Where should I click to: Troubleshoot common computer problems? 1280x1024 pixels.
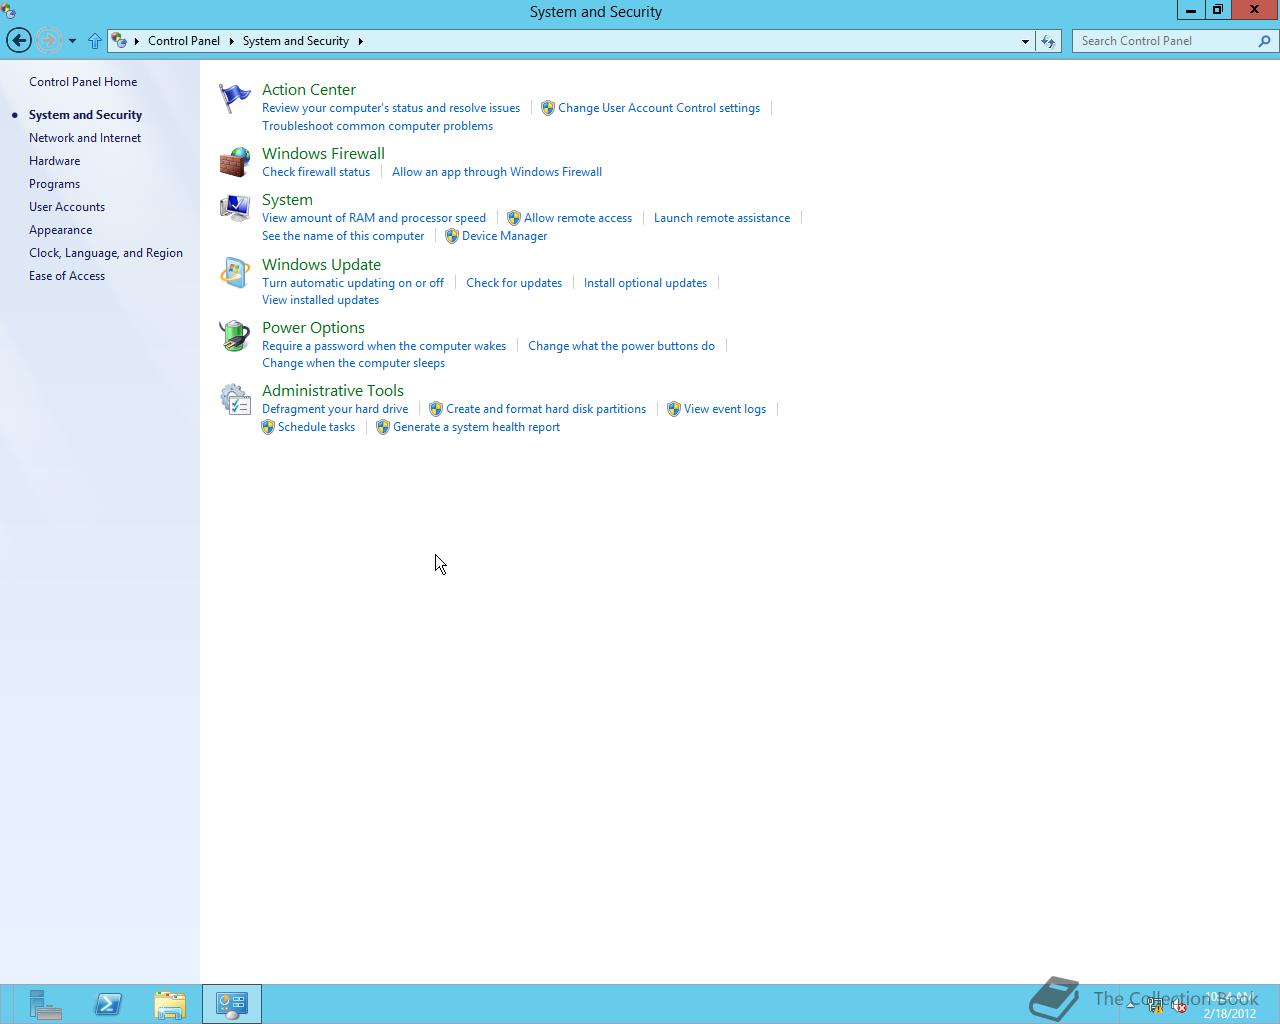(x=377, y=126)
